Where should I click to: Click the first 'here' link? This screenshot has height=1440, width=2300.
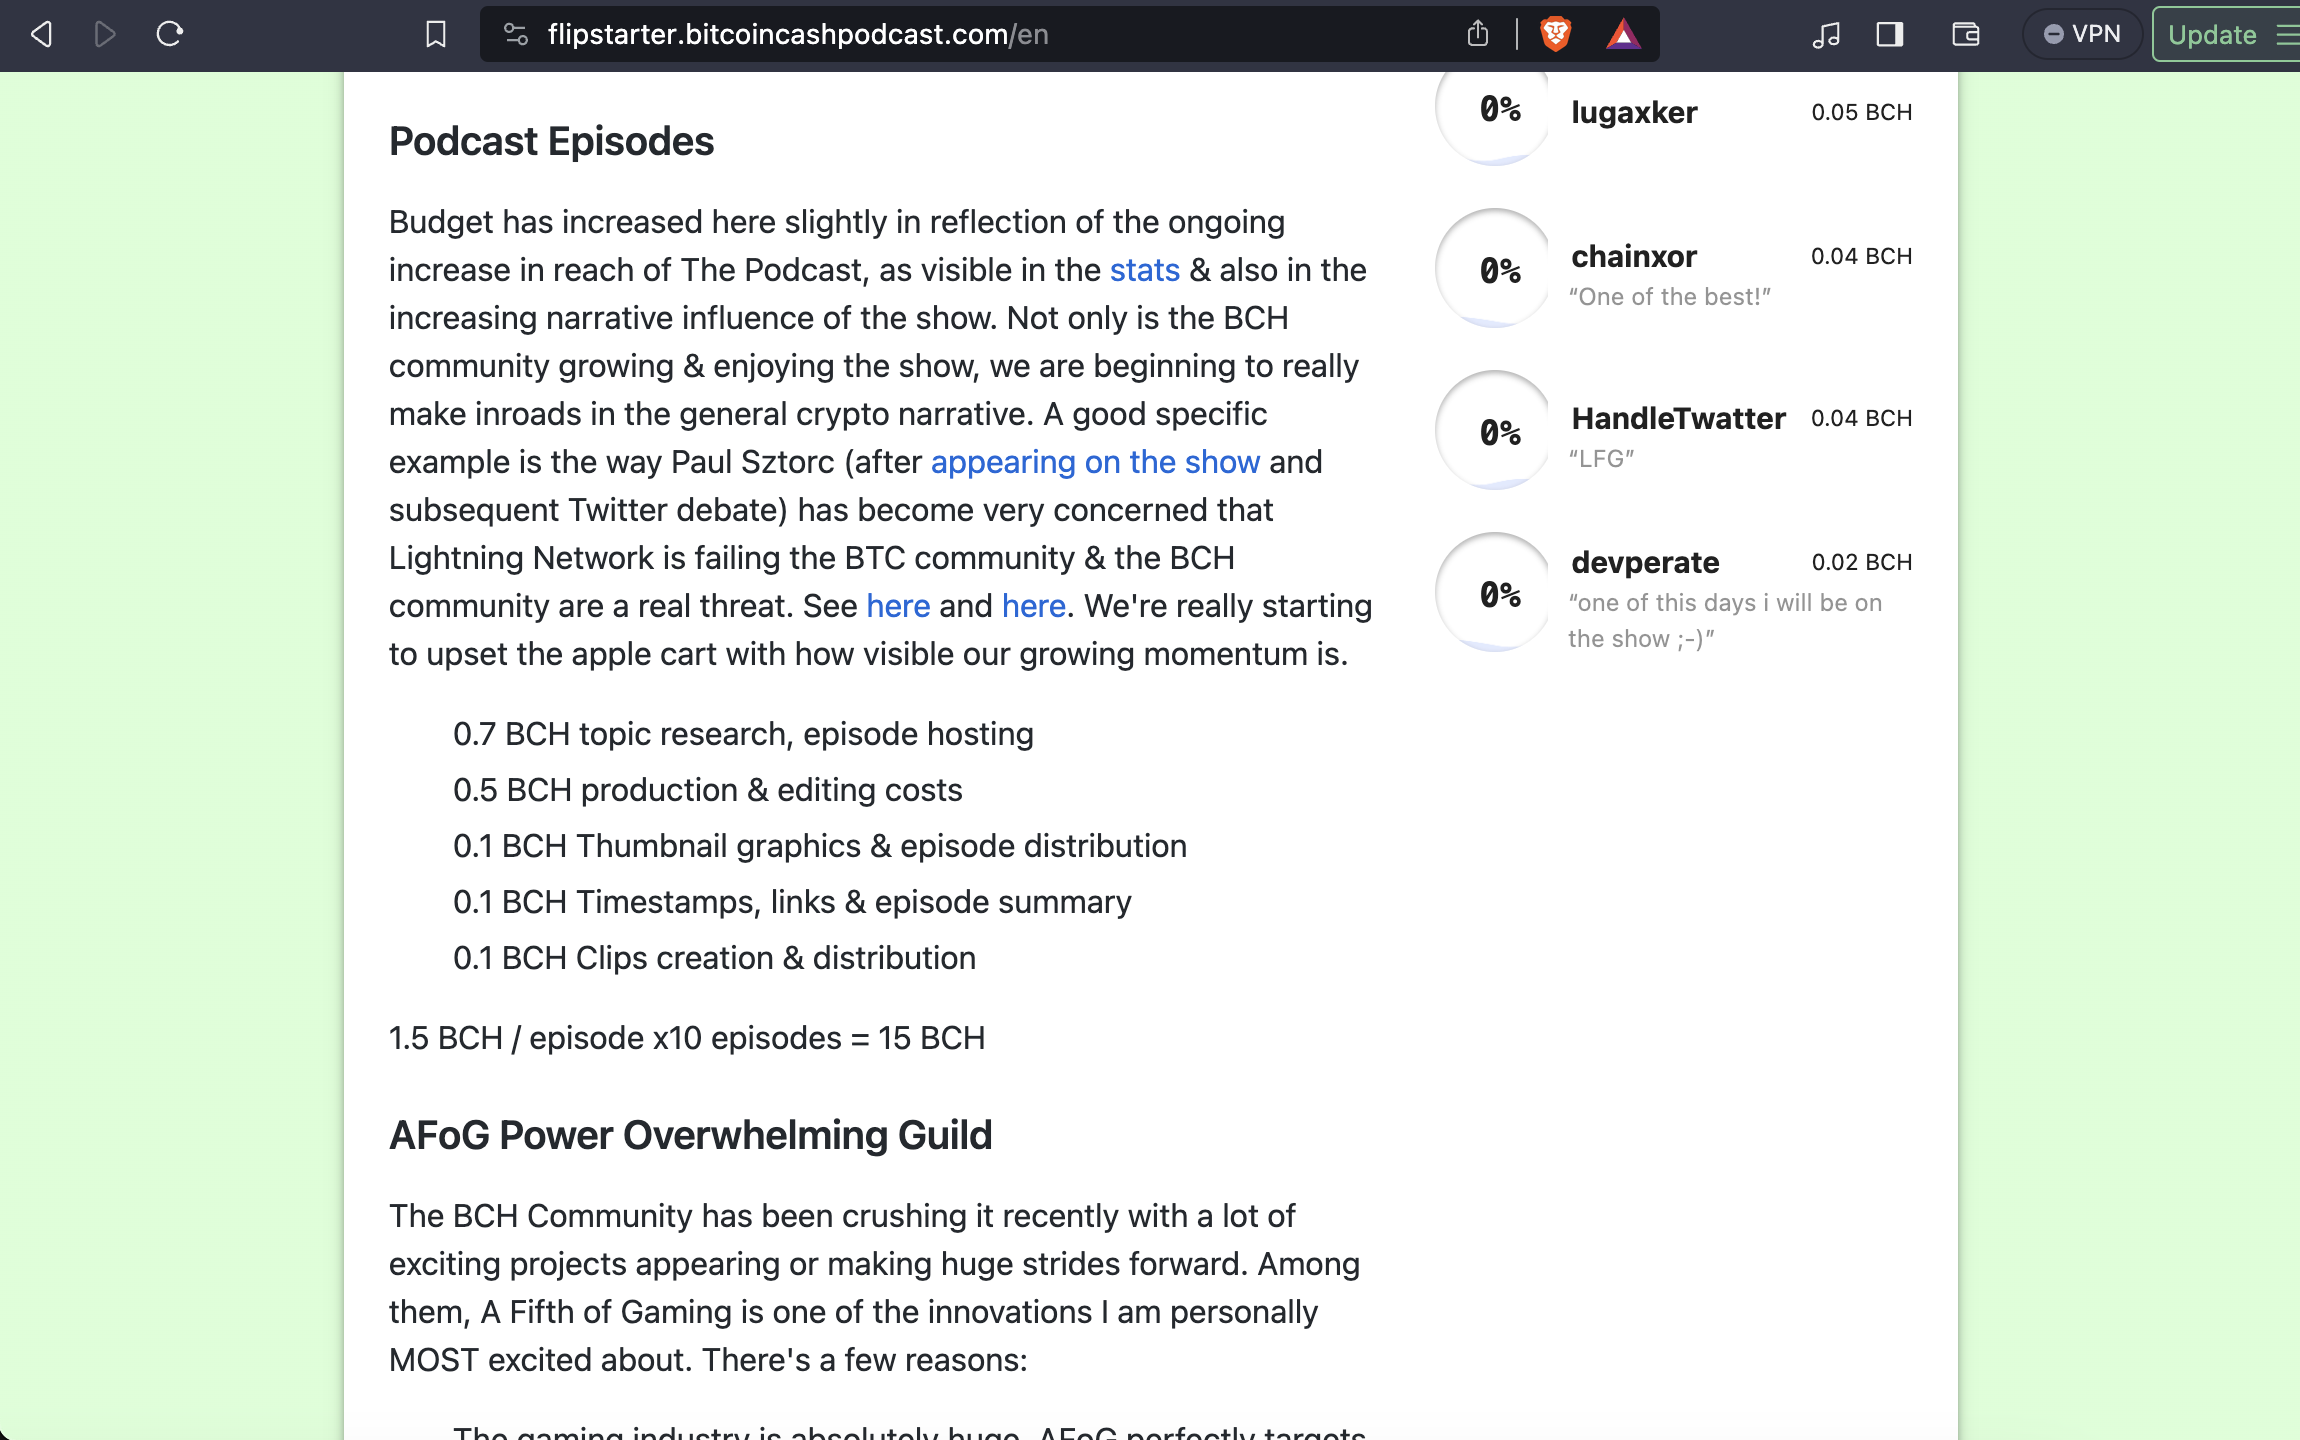pos(897,606)
